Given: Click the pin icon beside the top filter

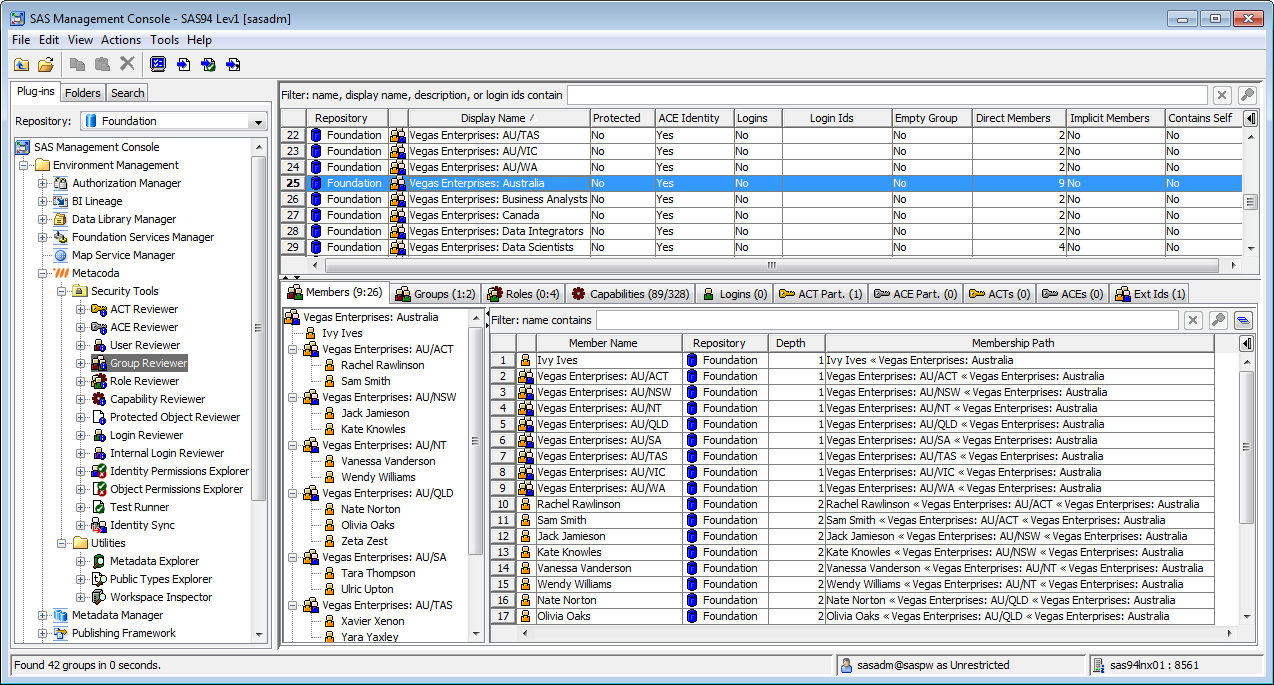Looking at the screenshot, I should point(1246,95).
